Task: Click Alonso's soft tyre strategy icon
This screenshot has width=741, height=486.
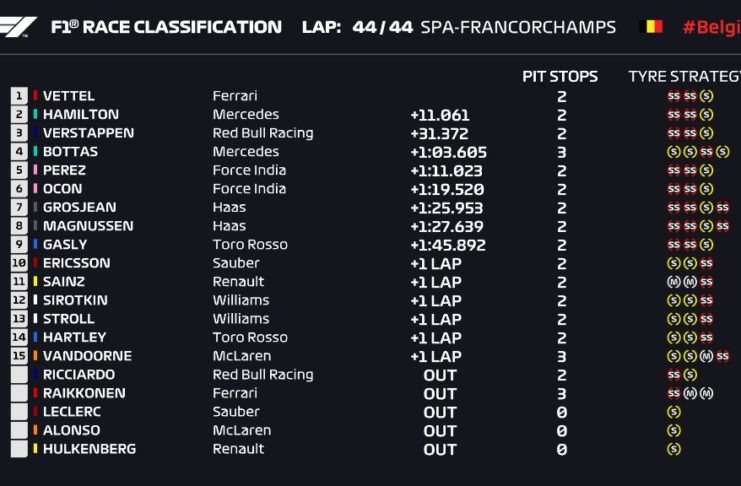Action: point(674,431)
